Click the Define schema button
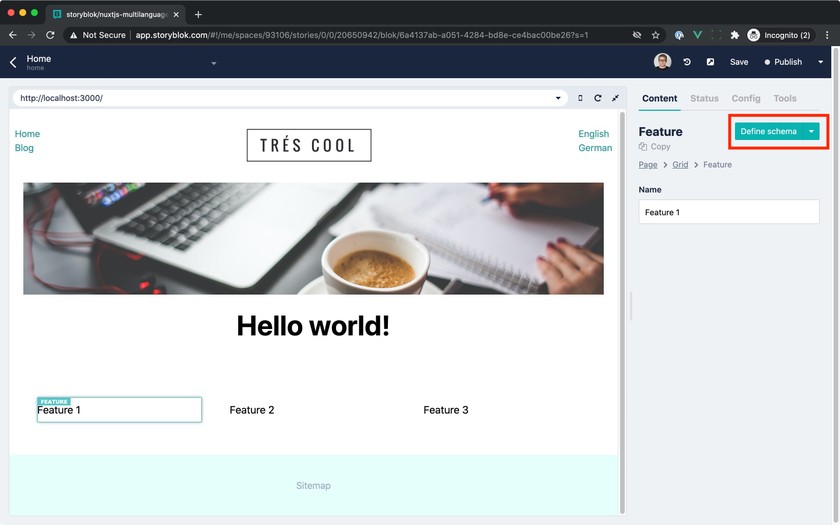The width and height of the screenshot is (840, 525). (769, 131)
